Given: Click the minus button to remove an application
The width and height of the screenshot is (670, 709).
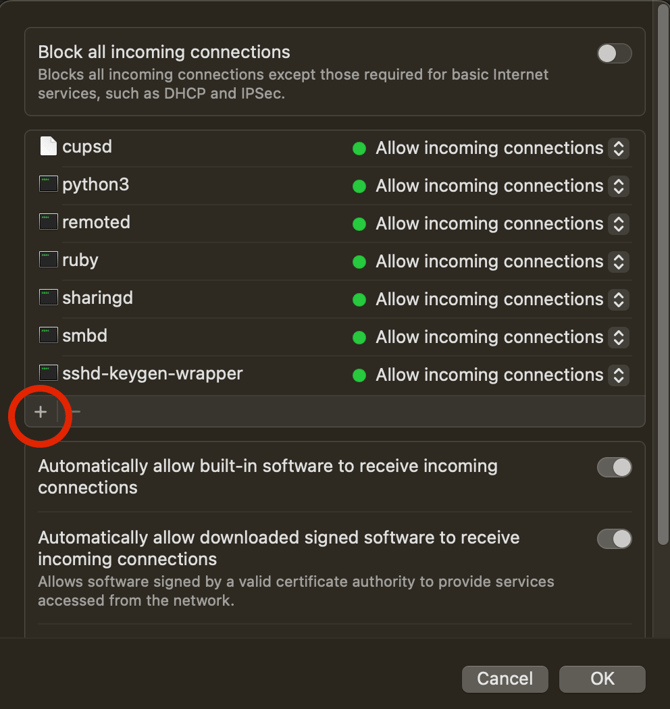Looking at the screenshot, I should pos(76,412).
